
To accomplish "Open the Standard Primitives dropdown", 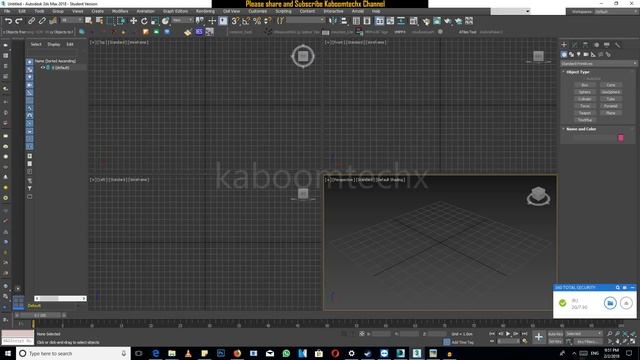I will pos(598,64).
